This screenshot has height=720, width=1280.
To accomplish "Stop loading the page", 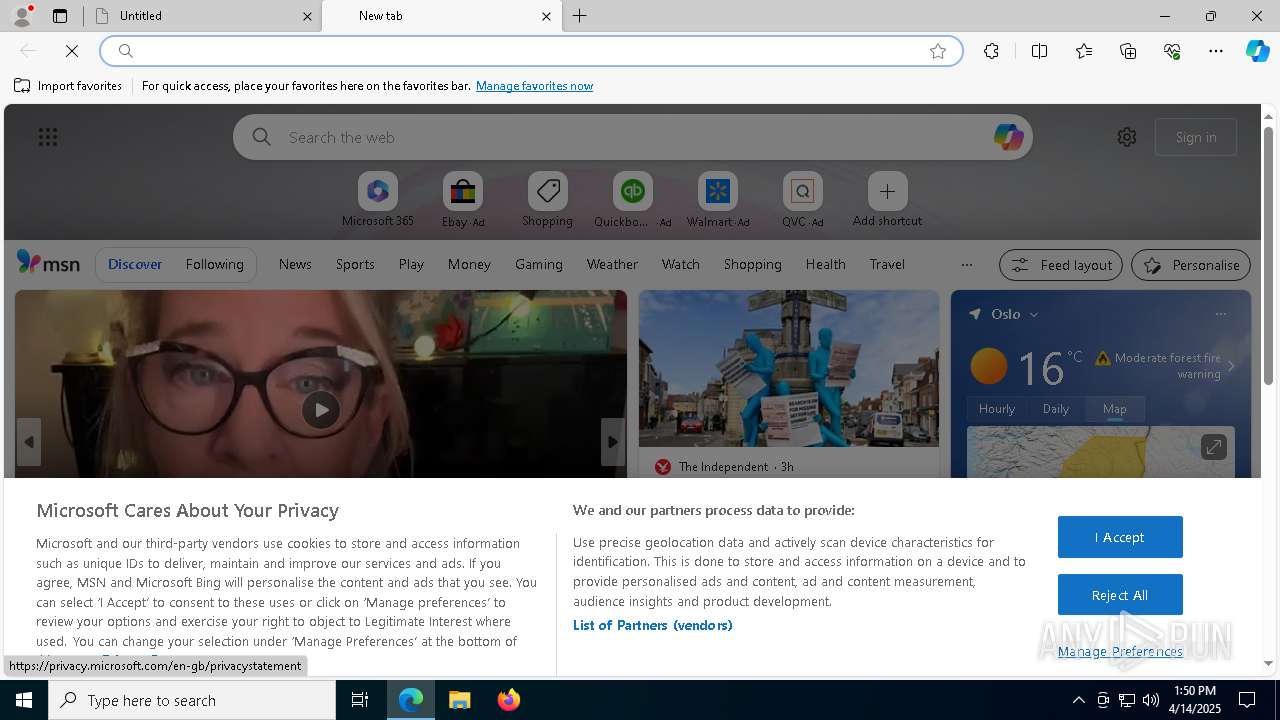I will click(x=72, y=51).
